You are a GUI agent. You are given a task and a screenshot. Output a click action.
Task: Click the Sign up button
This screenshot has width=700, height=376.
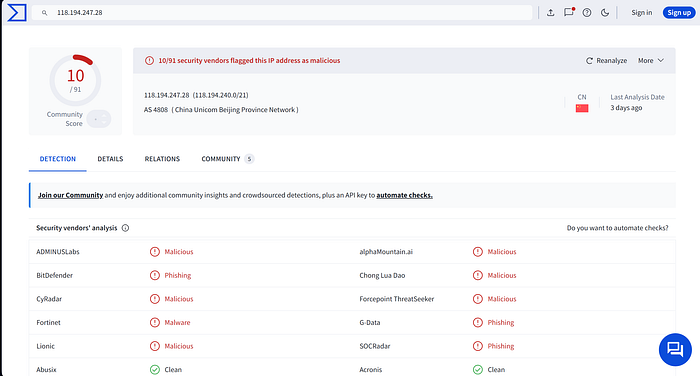679,13
